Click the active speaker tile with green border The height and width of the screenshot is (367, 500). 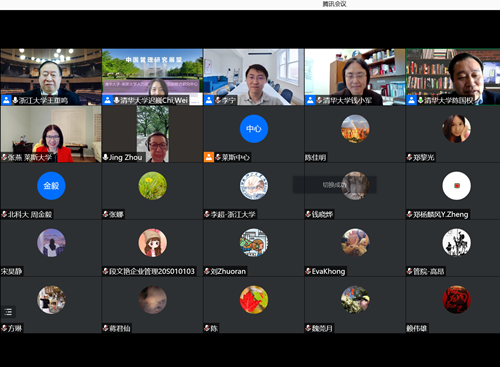click(453, 77)
